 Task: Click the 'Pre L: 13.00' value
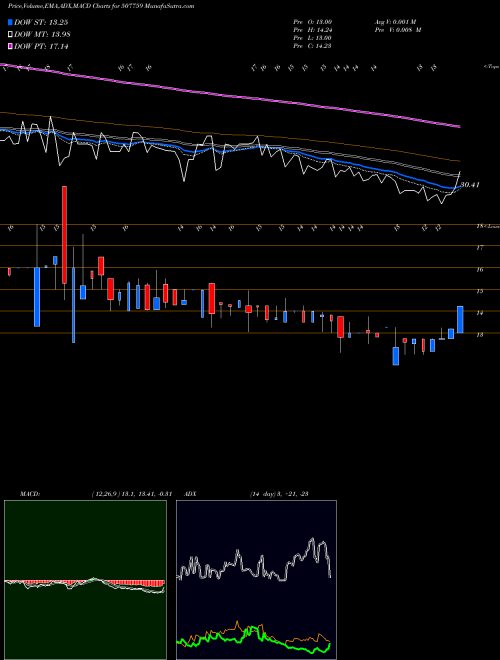click(x=313, y=38)
